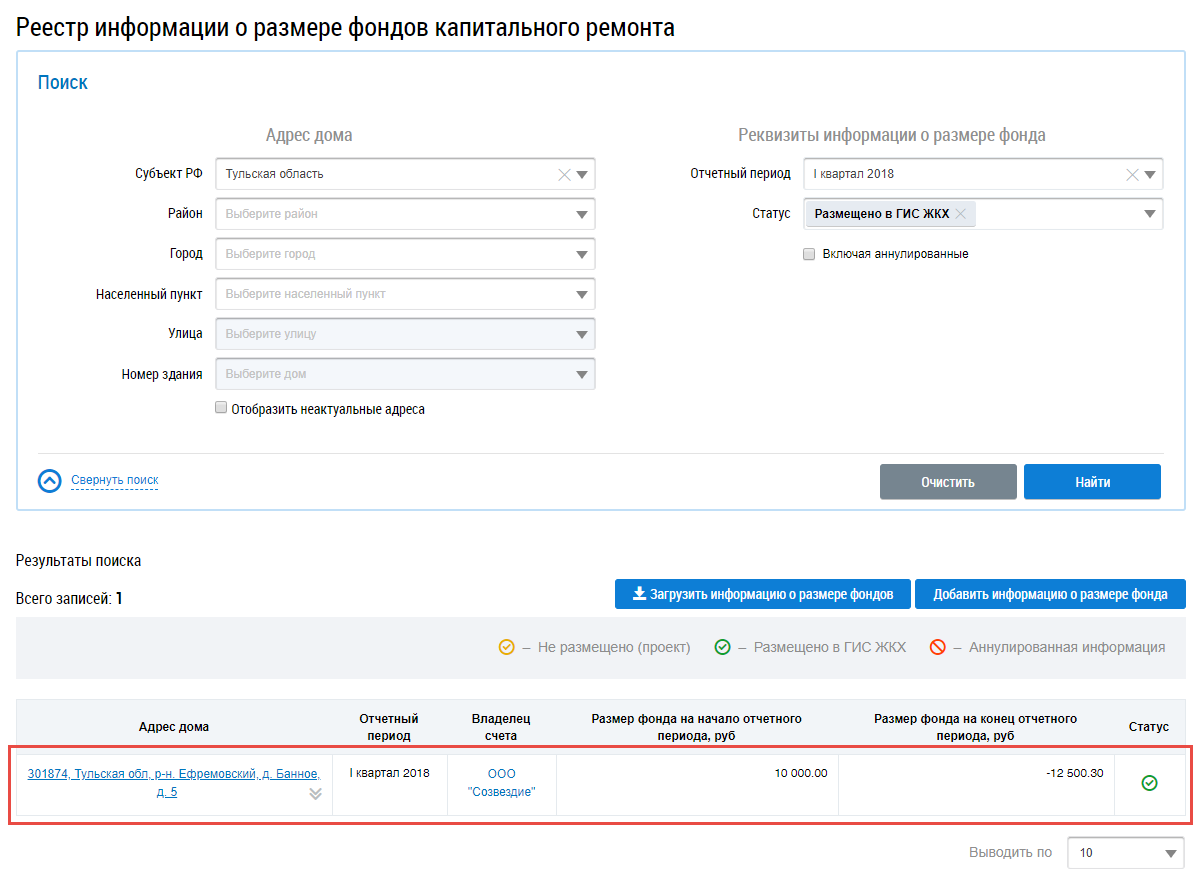Viewport: 1200px width, 880px height.
Task: Open the Субъект РФ dropdown
Action: (583, 174)
